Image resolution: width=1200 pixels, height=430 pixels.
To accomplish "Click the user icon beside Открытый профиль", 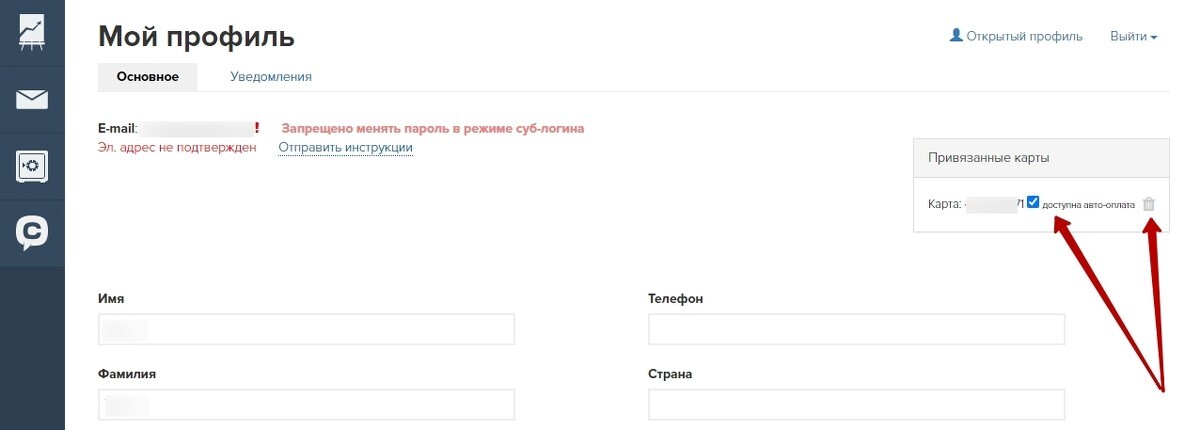I will click(956, 36).
